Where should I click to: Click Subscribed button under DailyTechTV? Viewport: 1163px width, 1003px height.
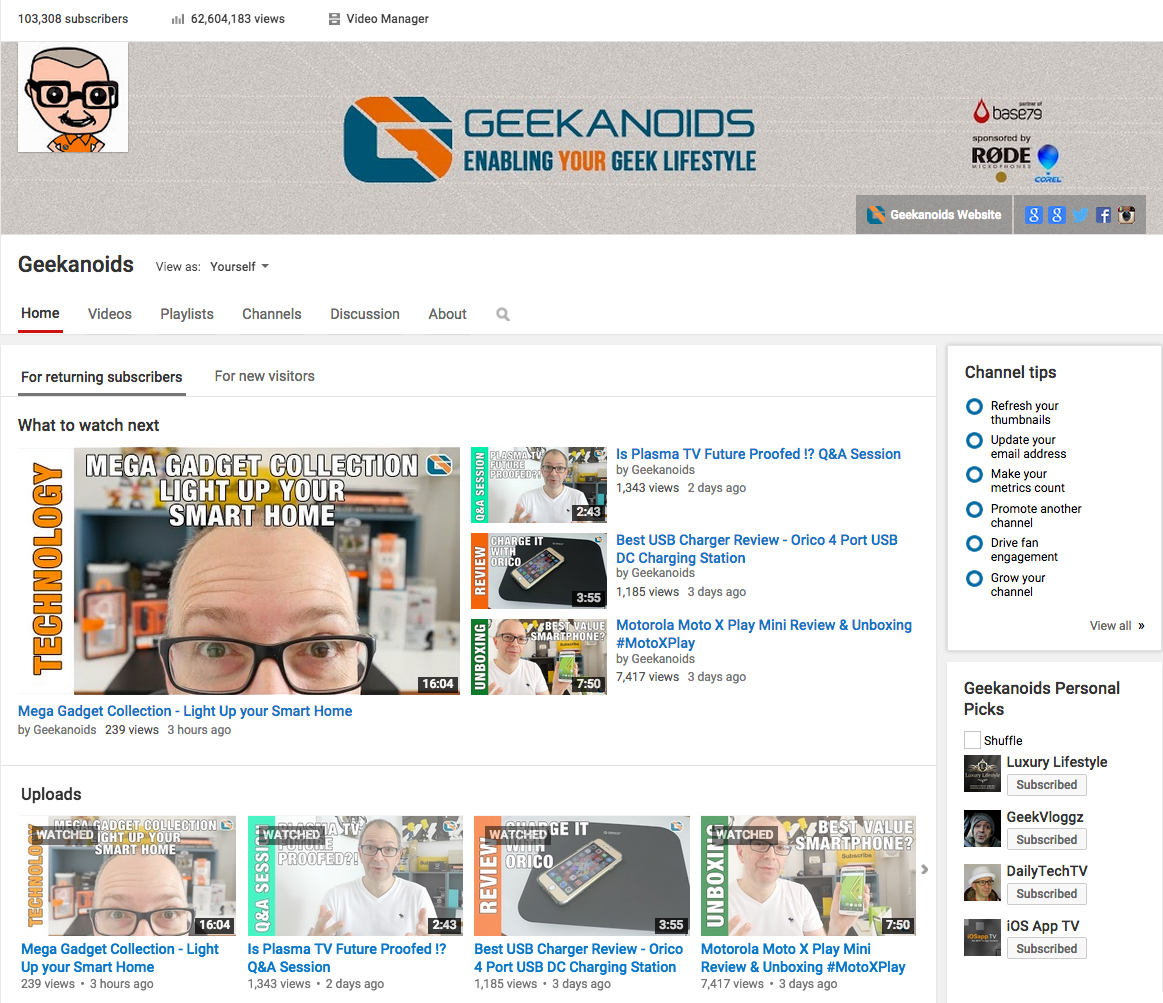coord(1047,894)
